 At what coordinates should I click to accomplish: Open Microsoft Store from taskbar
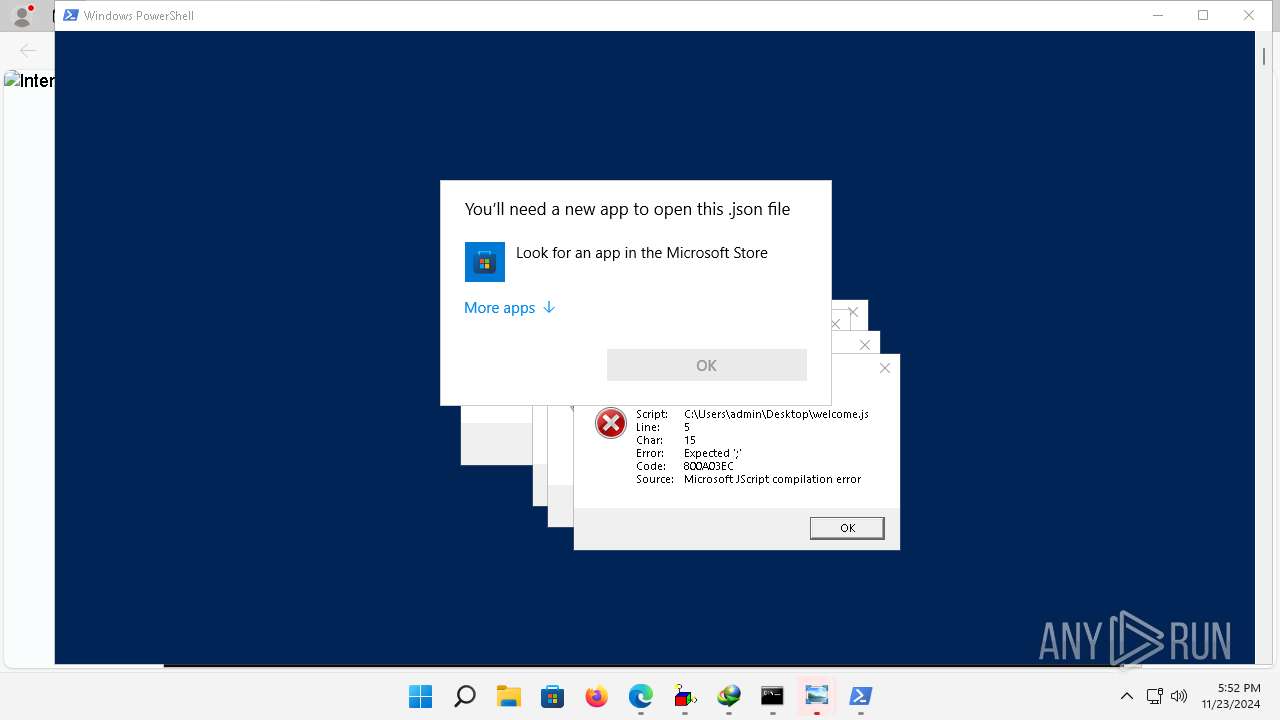pos(553,696)
